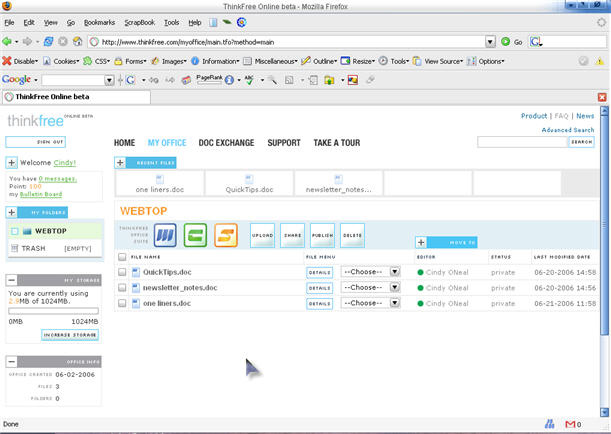Open the ScrapBook menu
Image resolution: width=611 pixels, height=434 pixels.
tap(140, 23)
